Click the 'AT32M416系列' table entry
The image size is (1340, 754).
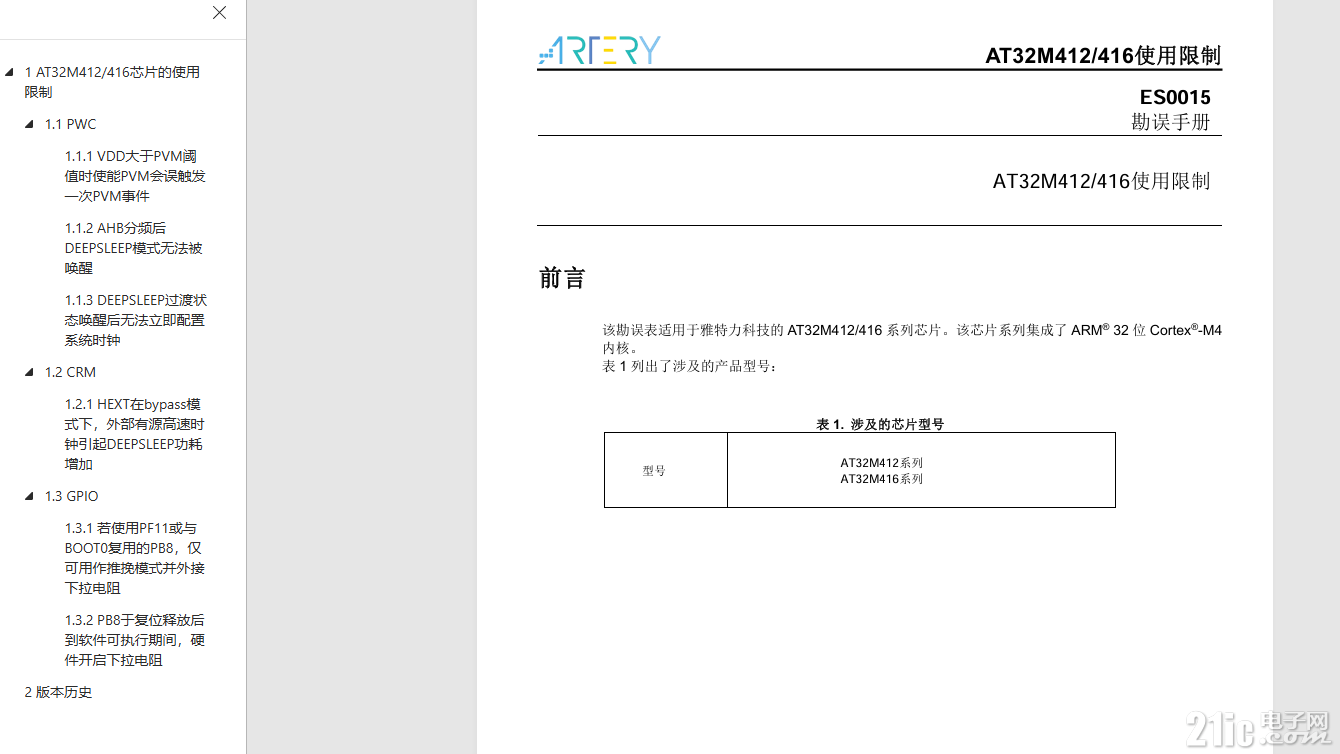pyautogui.click(x=881, y=479)
